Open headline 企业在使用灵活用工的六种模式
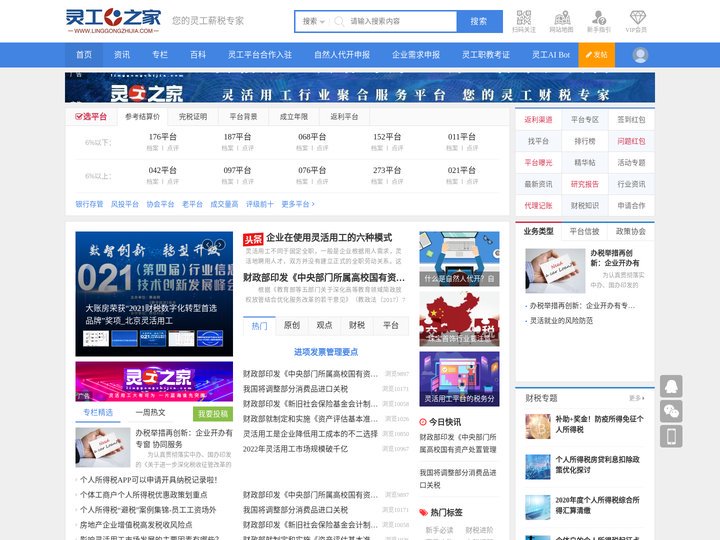 [x=329, y=238]
